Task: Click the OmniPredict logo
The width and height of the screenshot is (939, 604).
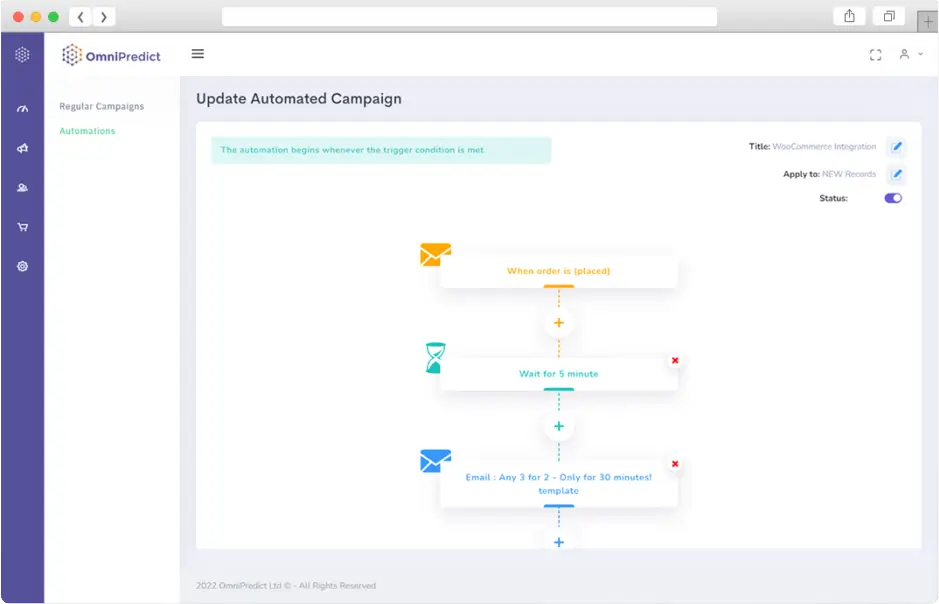Action: (111, 56)
